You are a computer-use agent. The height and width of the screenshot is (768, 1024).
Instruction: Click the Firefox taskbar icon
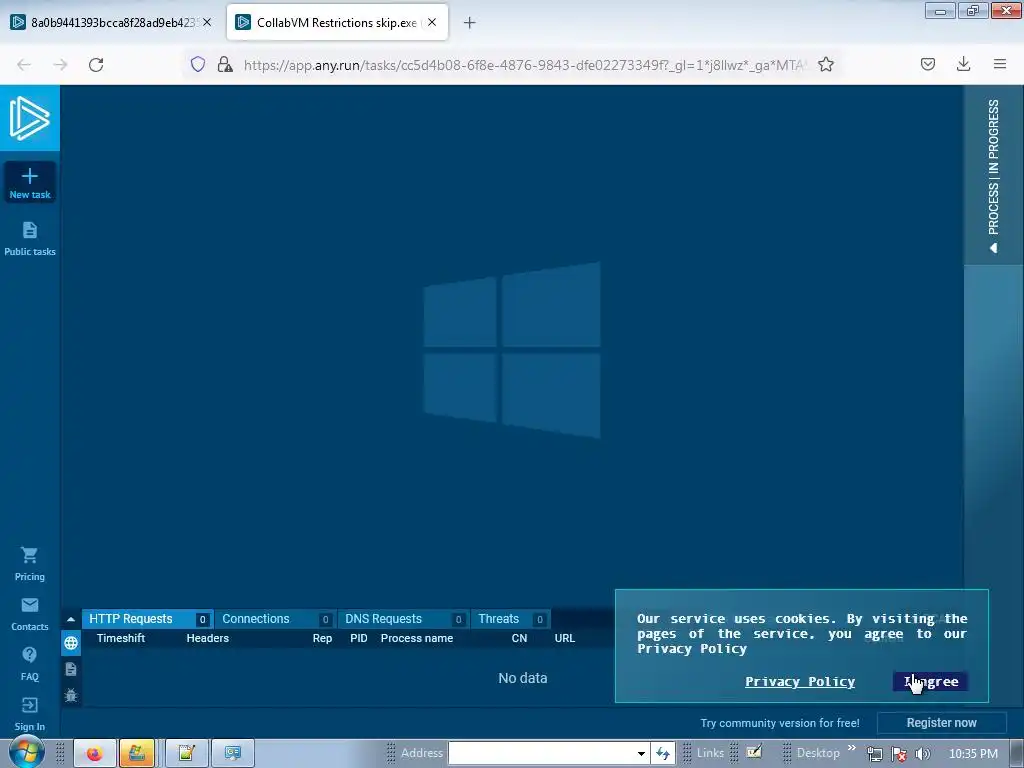click(95, 753)
